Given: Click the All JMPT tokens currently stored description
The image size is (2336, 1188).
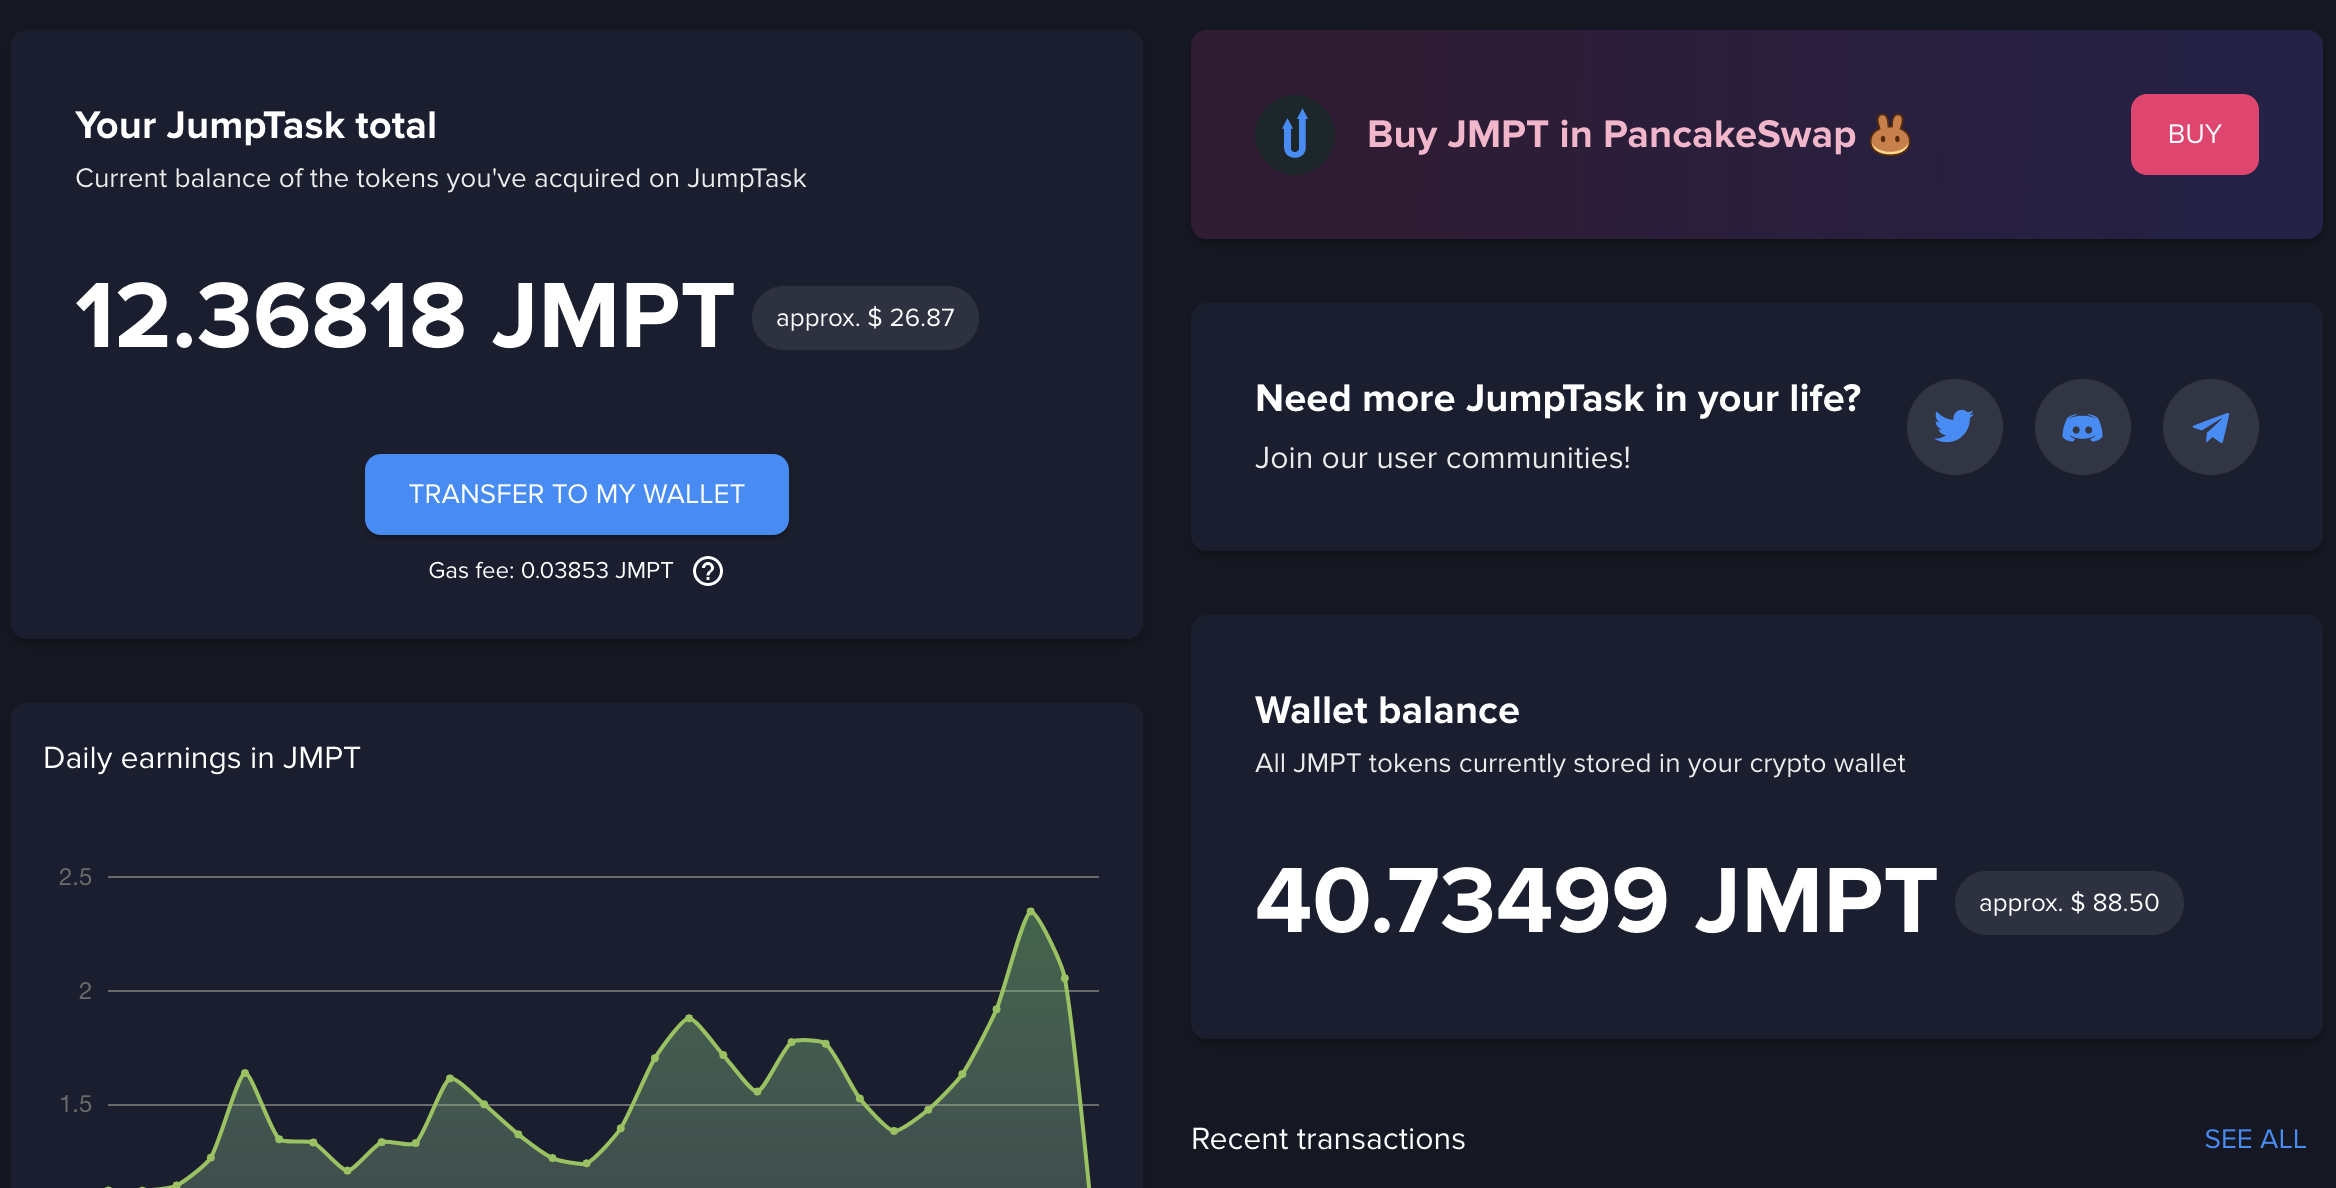Looking at the screenshot, I should pyautogui.click(x=1580, y=763).
